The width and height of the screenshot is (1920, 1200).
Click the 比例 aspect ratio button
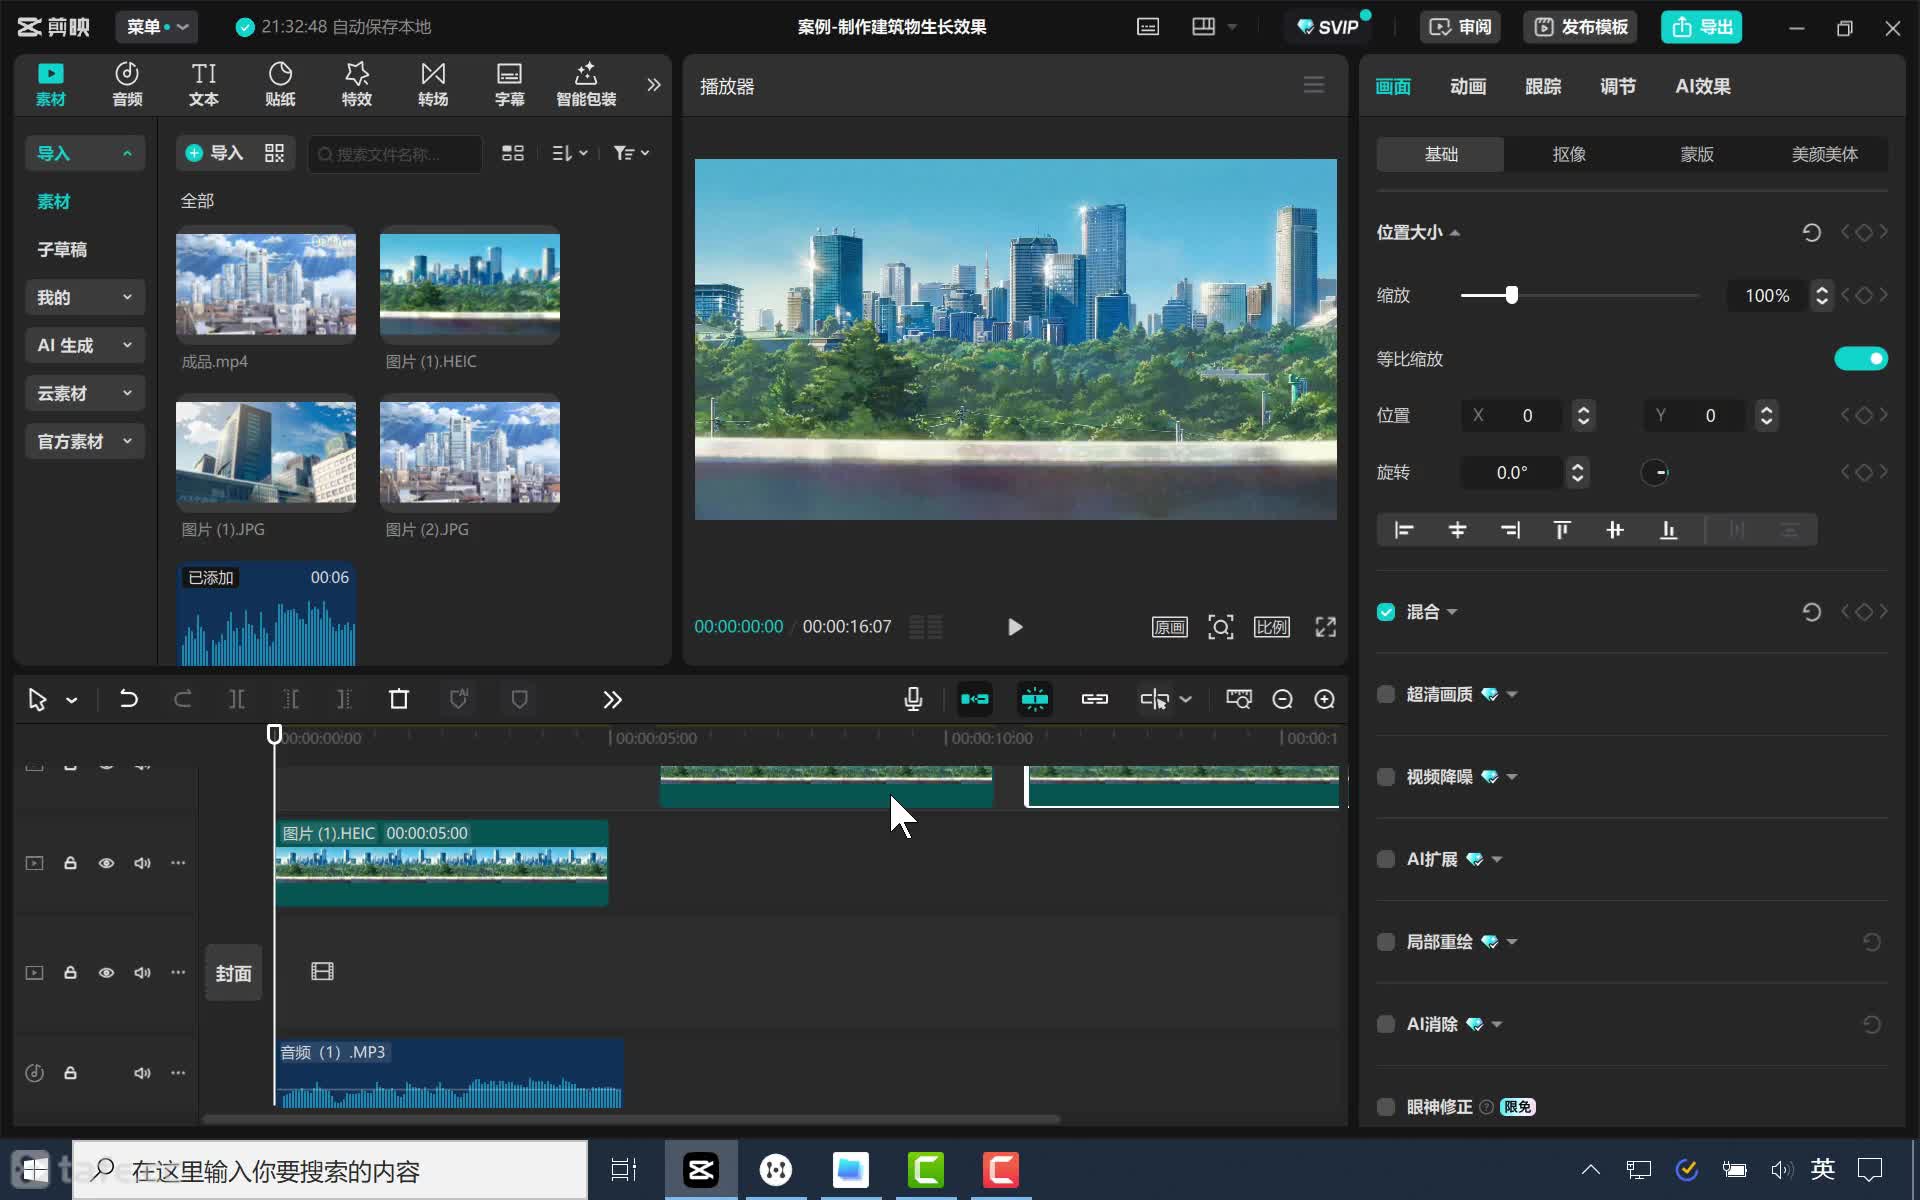pyautogui.click(x=1272, y=627)
